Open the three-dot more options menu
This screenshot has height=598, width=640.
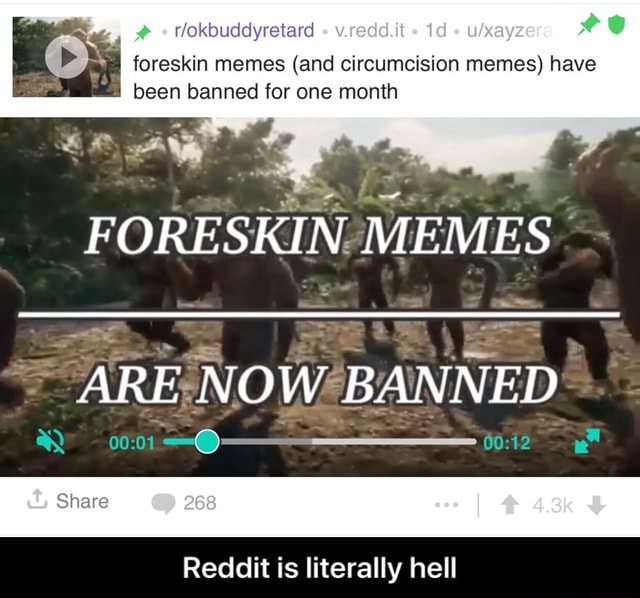point(447,505)
